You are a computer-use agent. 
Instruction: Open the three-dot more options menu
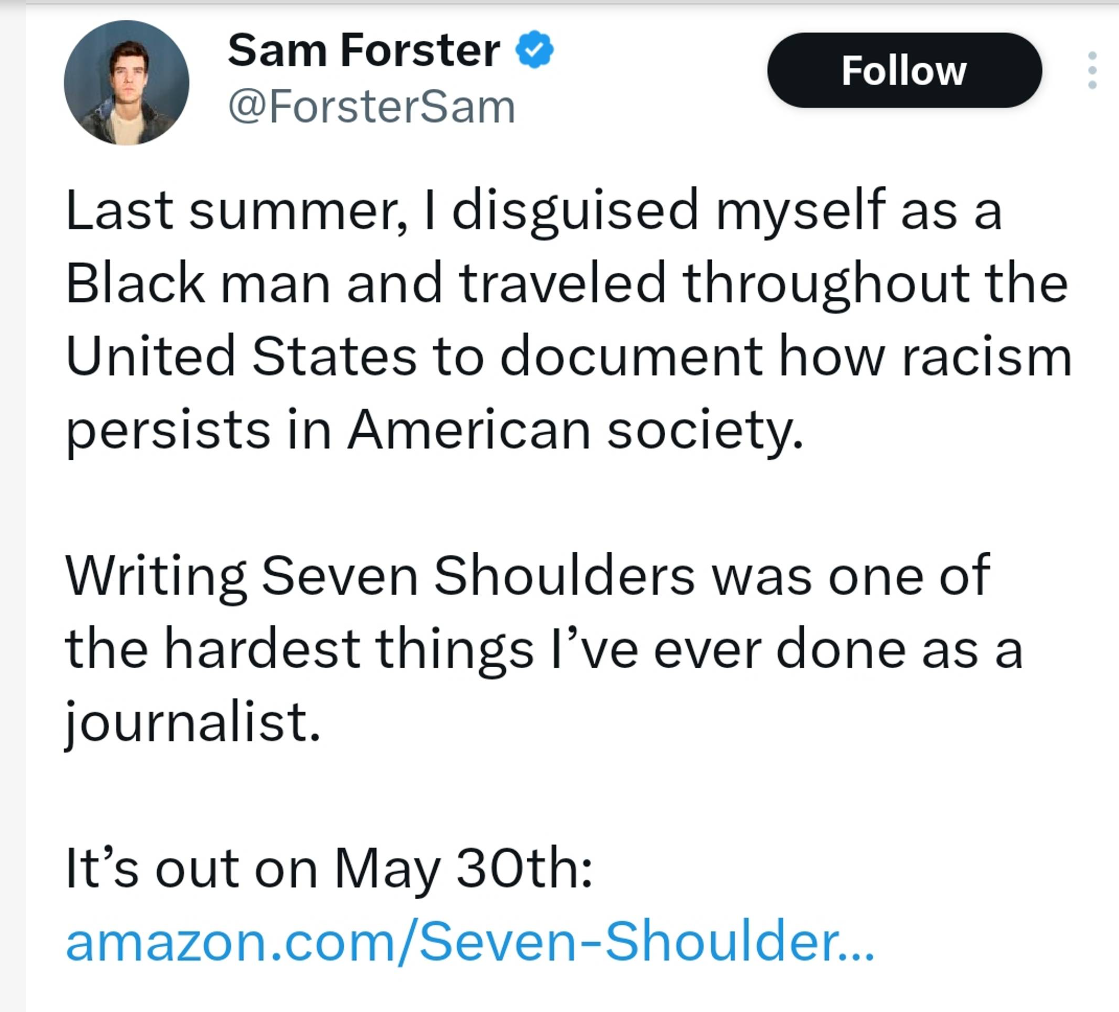pos(1092,71)
